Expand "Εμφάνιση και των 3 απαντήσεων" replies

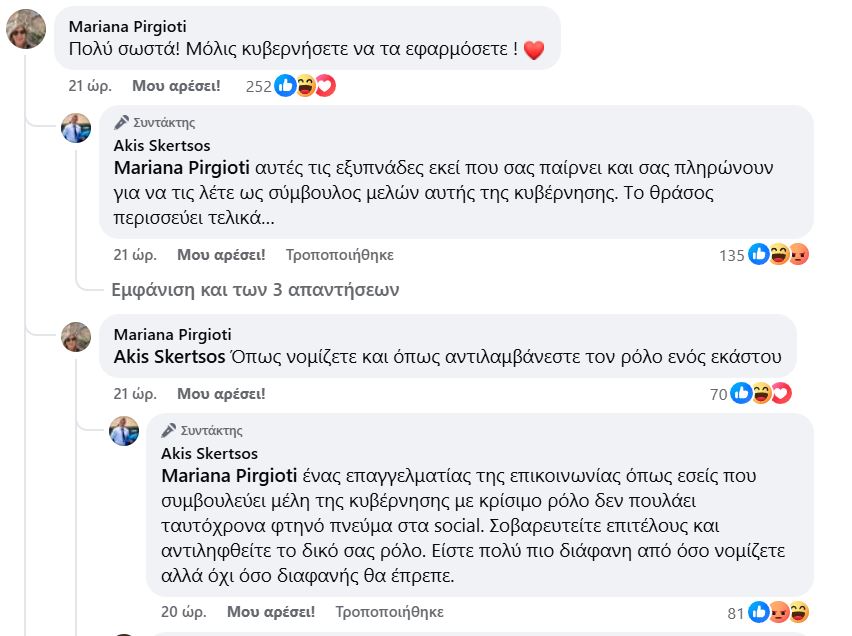coord(255,290)
